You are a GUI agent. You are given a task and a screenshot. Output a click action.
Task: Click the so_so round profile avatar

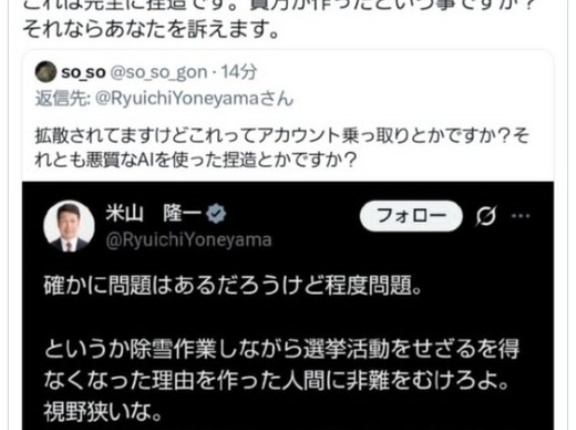(x=46, y=72)
